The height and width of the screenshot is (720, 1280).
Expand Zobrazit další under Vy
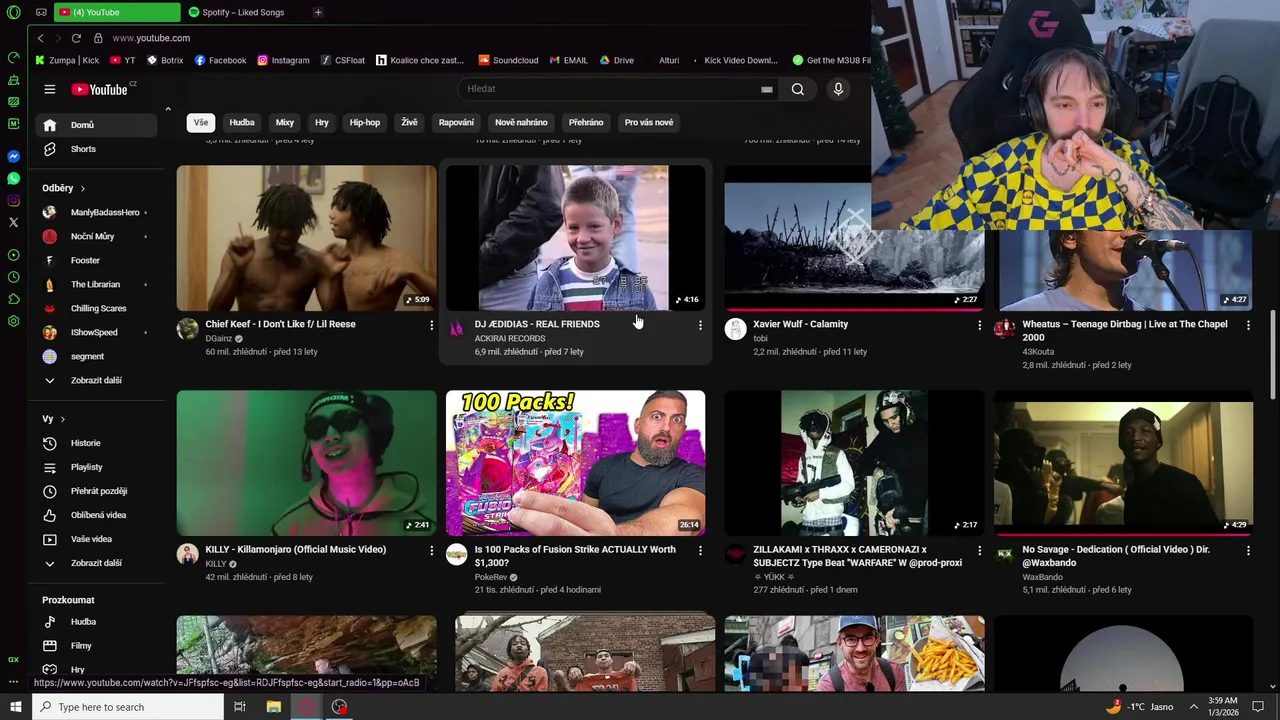click(x=97, y=563)
